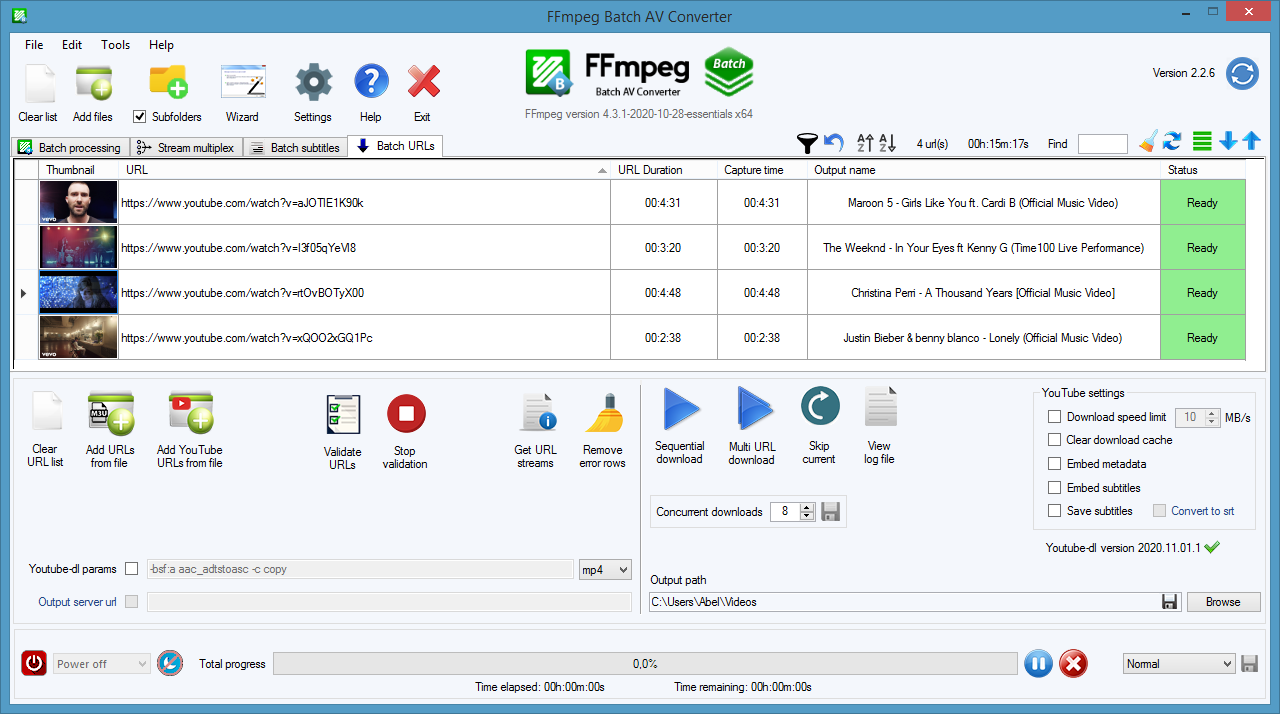Open the Tools menu
Image resolution: width=1280 pixels, height=714 pixels.
116,45
